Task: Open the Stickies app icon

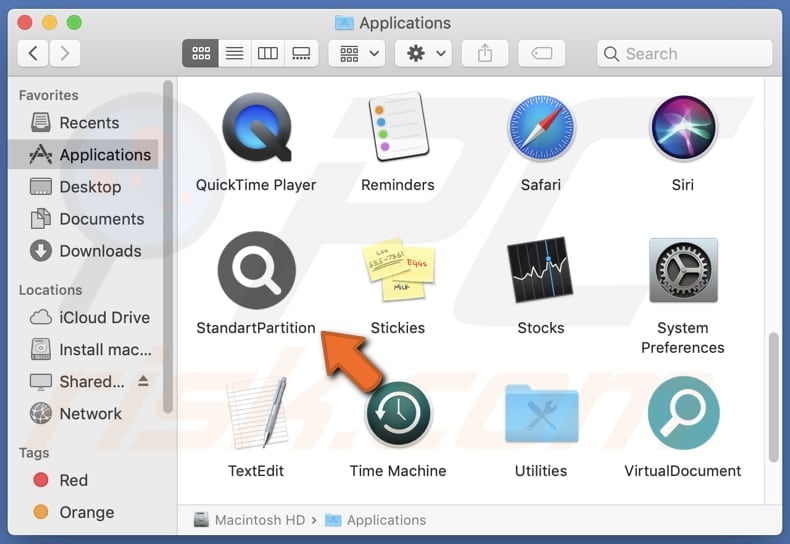Action: tap(398, 270)
